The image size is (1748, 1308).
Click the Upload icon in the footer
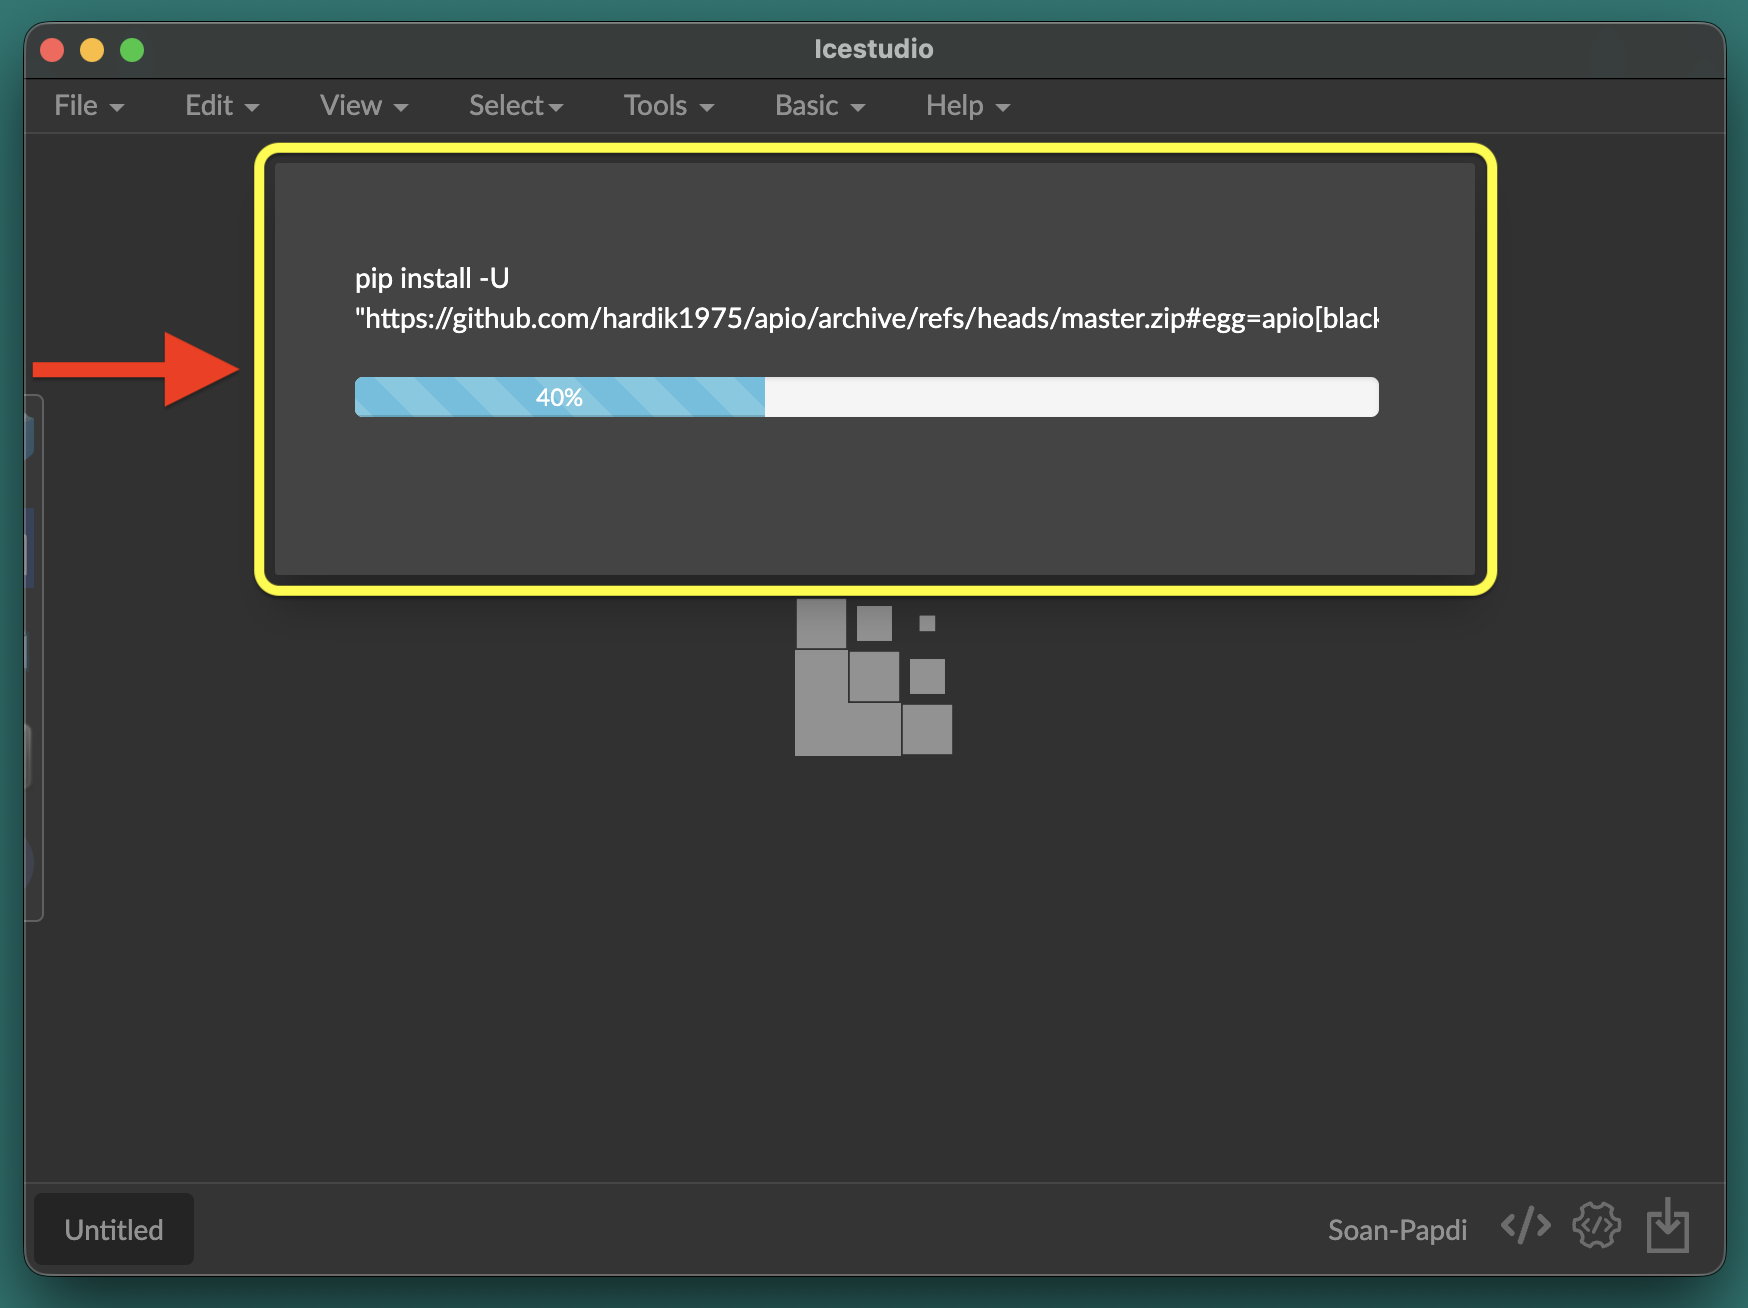[x=1667, y=1225]
